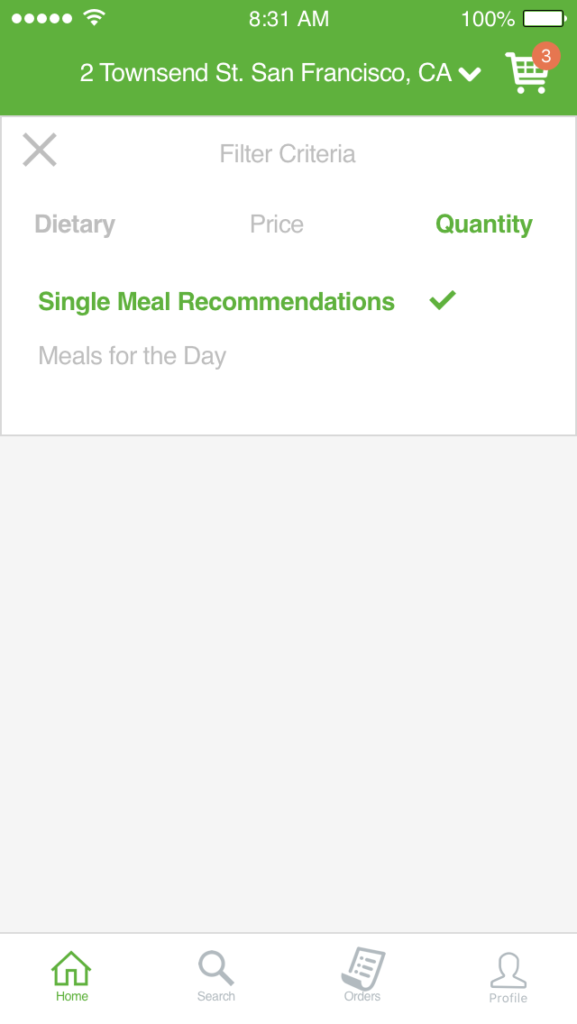Tap the battery indicator icon
Screen dimensions: 577x1024
(x=544, y=18)
